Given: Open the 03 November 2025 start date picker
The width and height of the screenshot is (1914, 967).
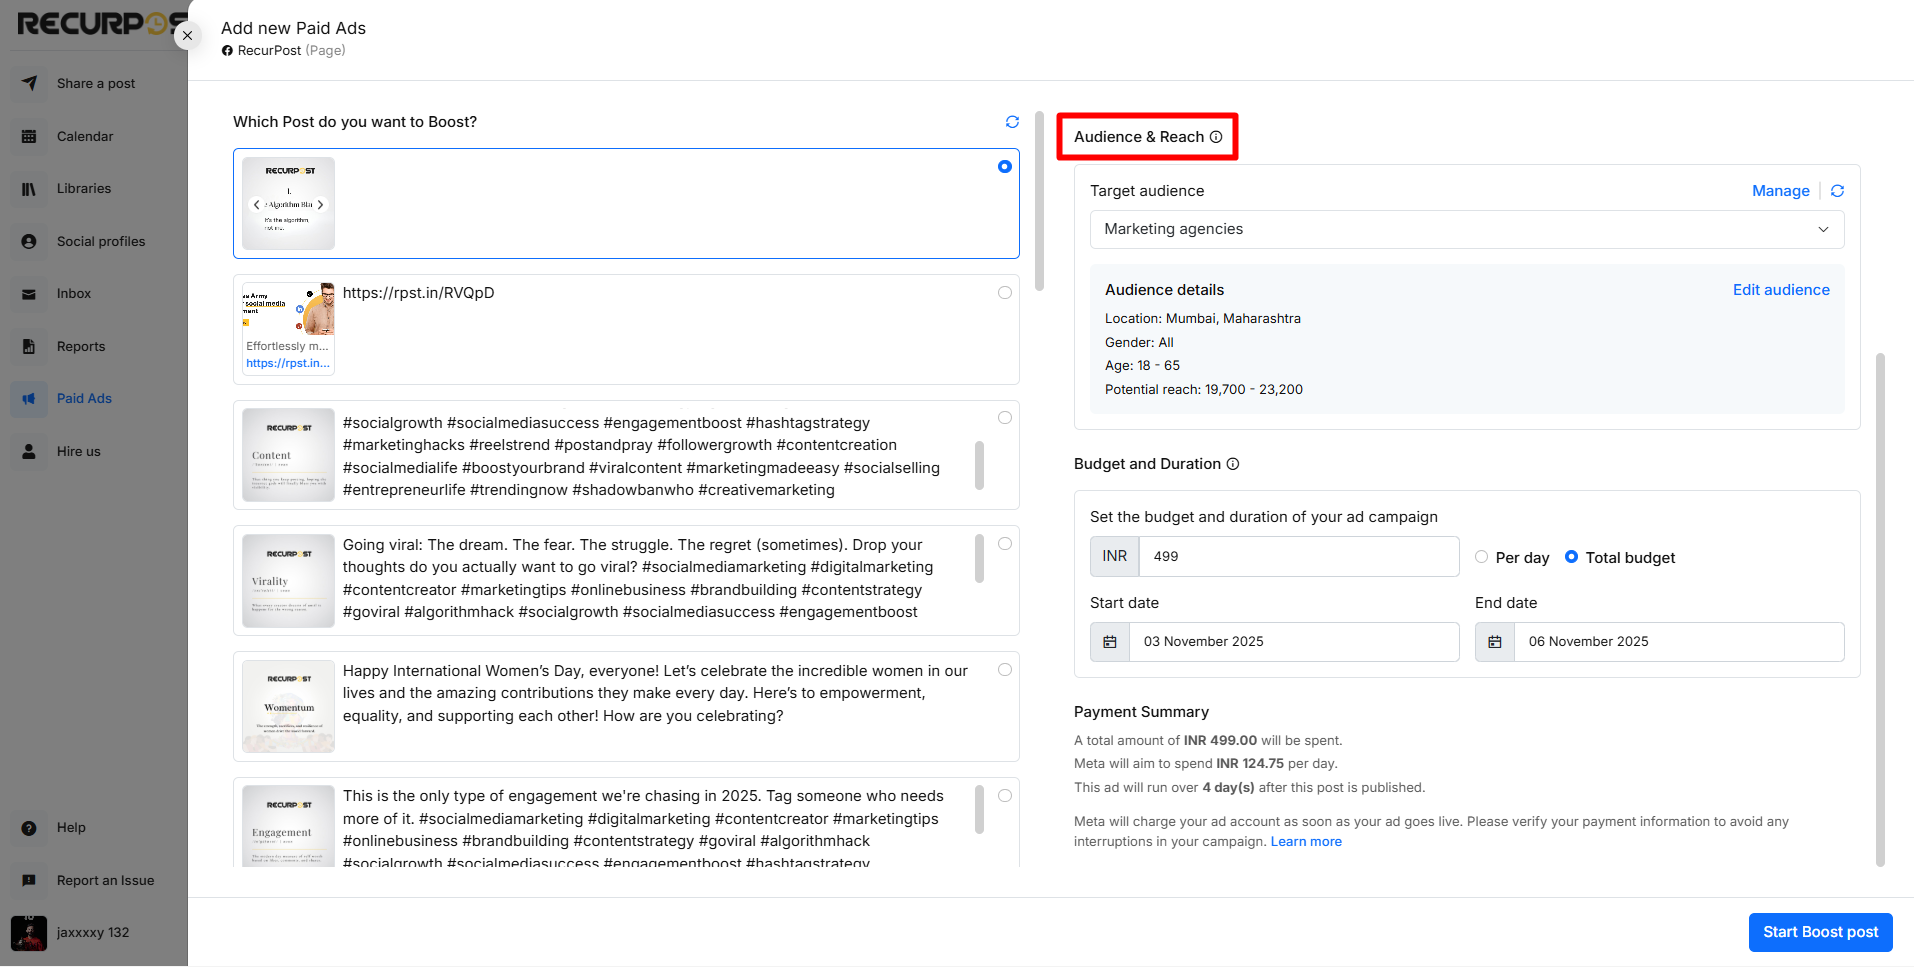Looking at the screenshot, I should pyautogui.click(x=1293, y=642).
